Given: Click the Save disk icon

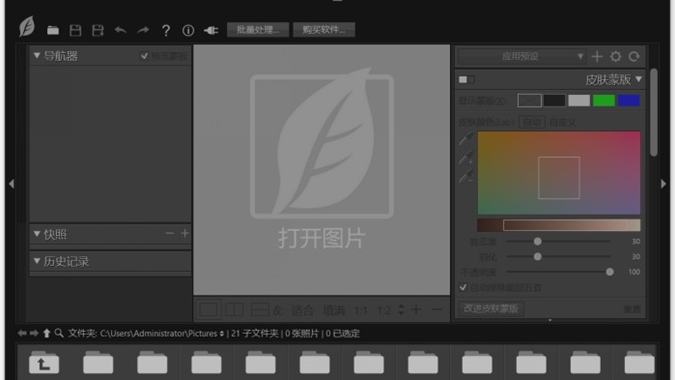Looking at the screenshot, I should [75, 30].
